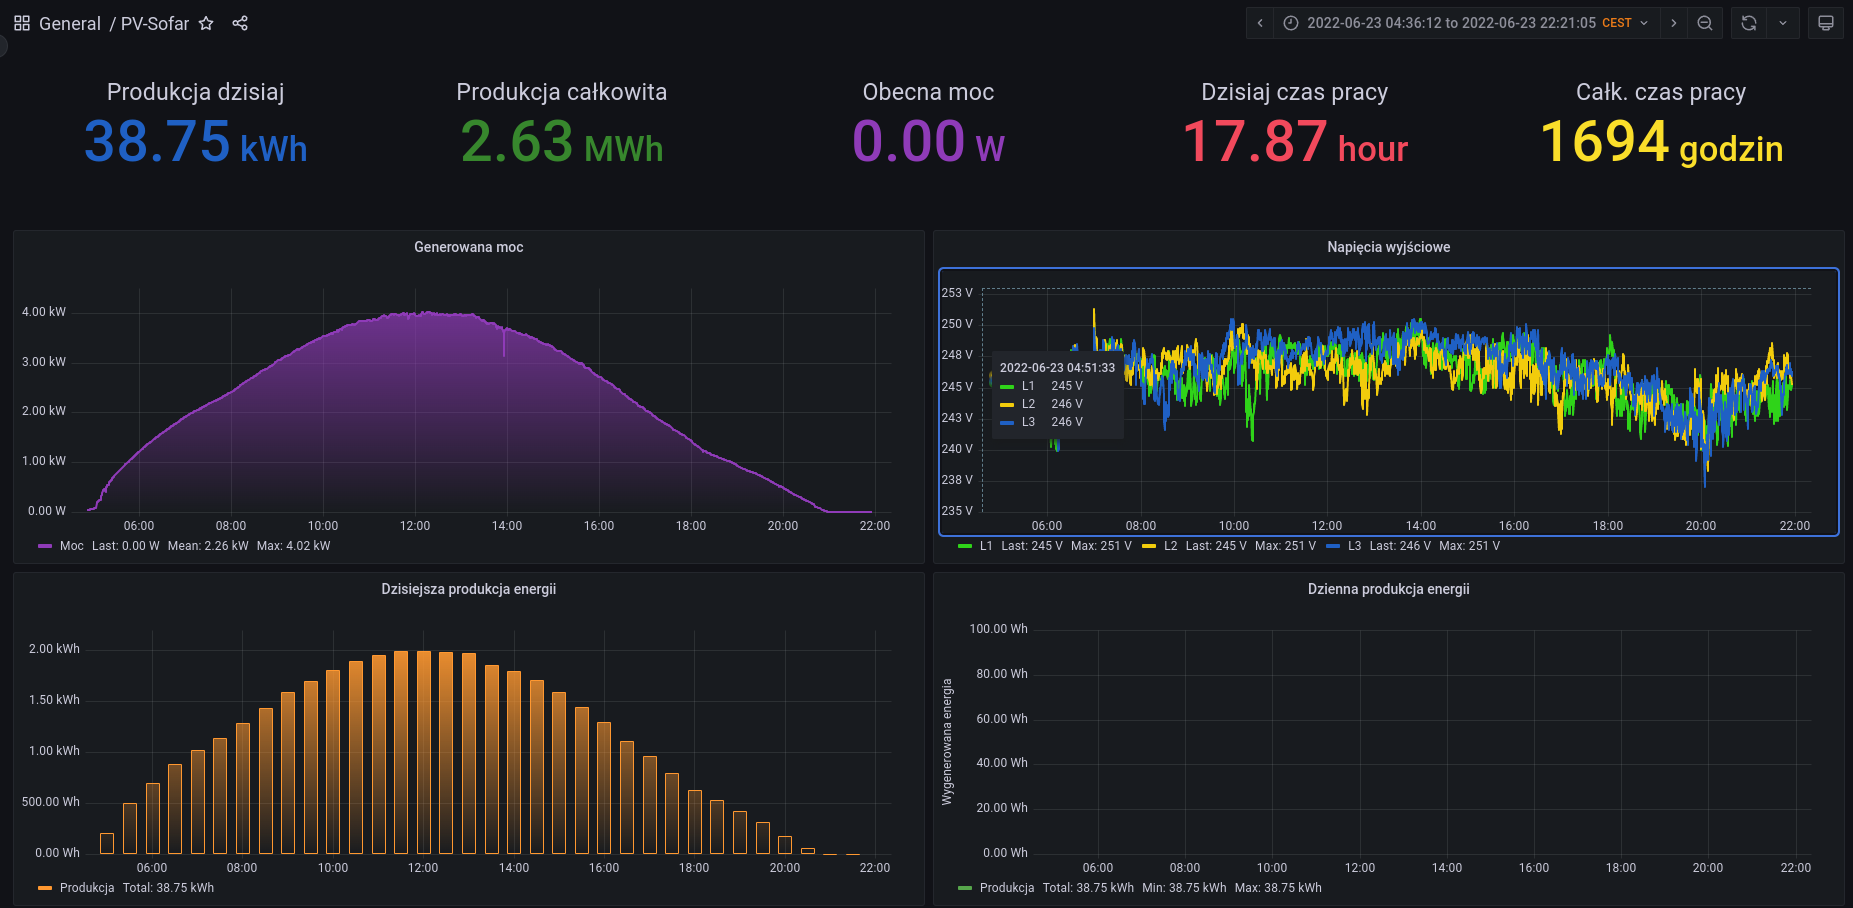This screenshot has height=908, width=1853.
Task: Click Total: 38.75 kWh in bar chart legend
Action: click(168, 888)
